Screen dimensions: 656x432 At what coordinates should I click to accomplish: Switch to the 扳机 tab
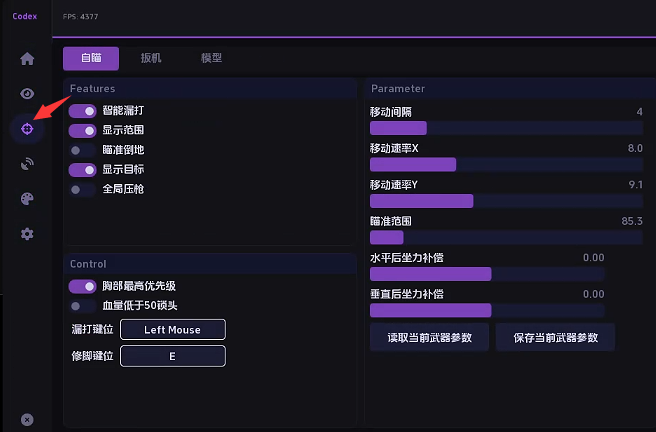[x=152, y=59]
